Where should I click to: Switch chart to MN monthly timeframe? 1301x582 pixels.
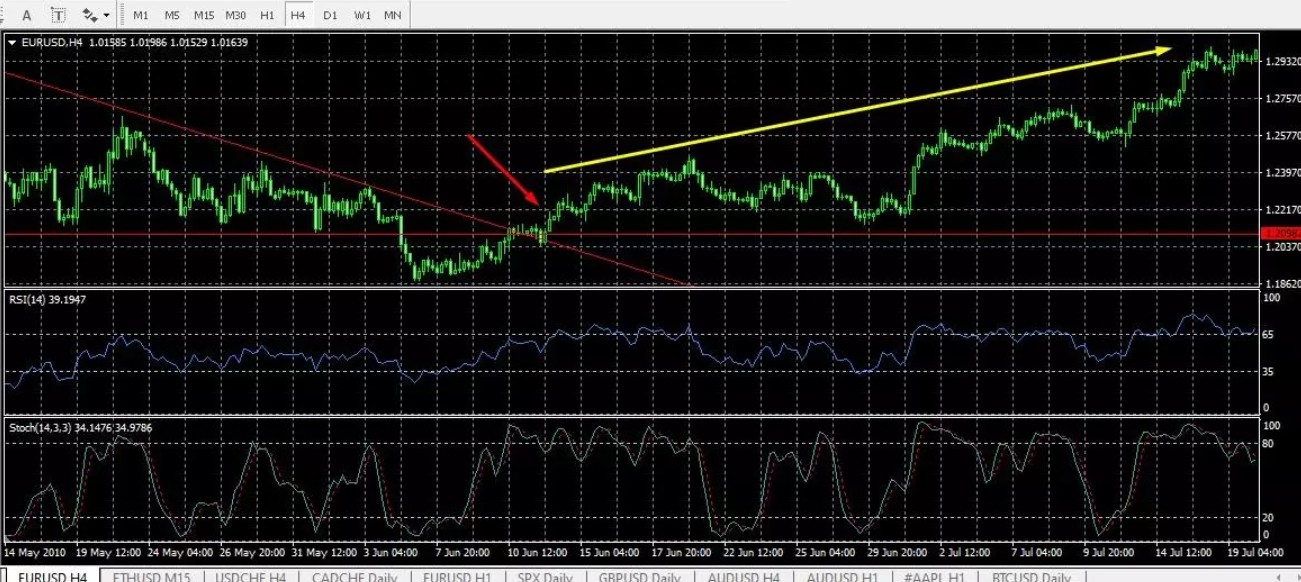pos(393,15)
